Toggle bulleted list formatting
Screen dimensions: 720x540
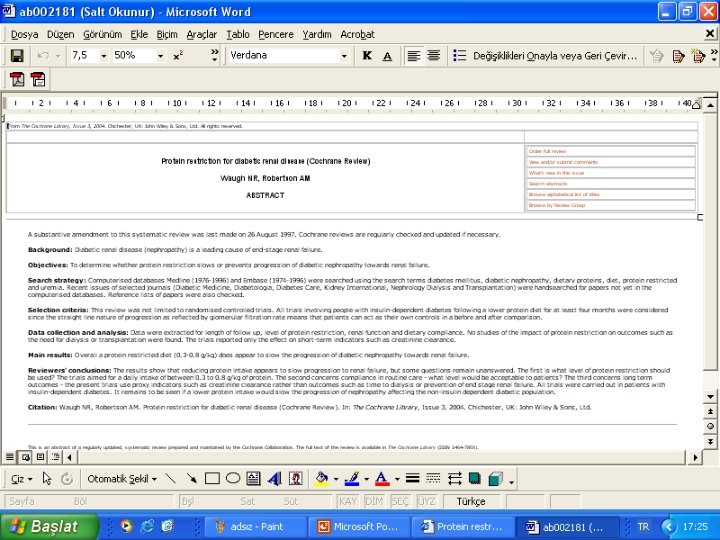[x=459, y=56]
